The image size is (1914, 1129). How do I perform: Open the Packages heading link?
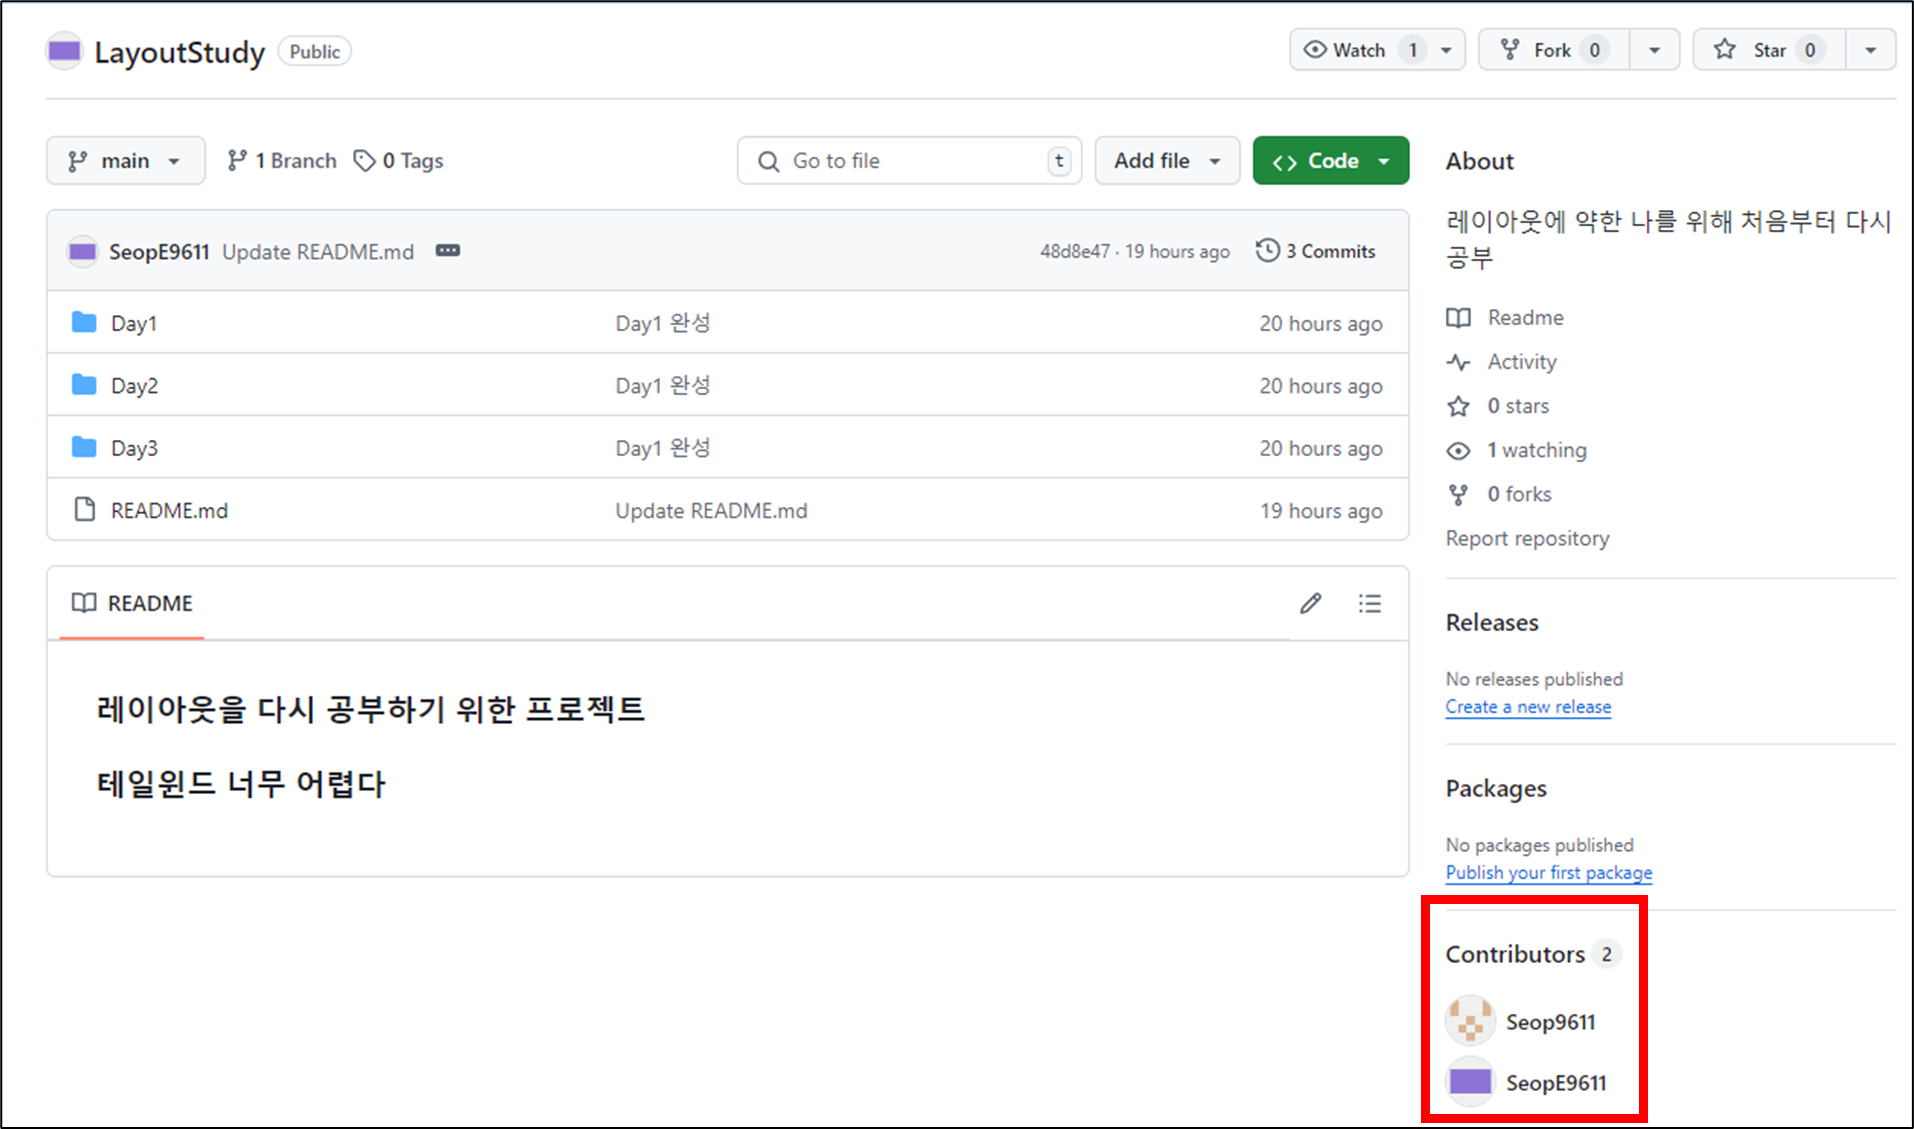point(1496,789)
